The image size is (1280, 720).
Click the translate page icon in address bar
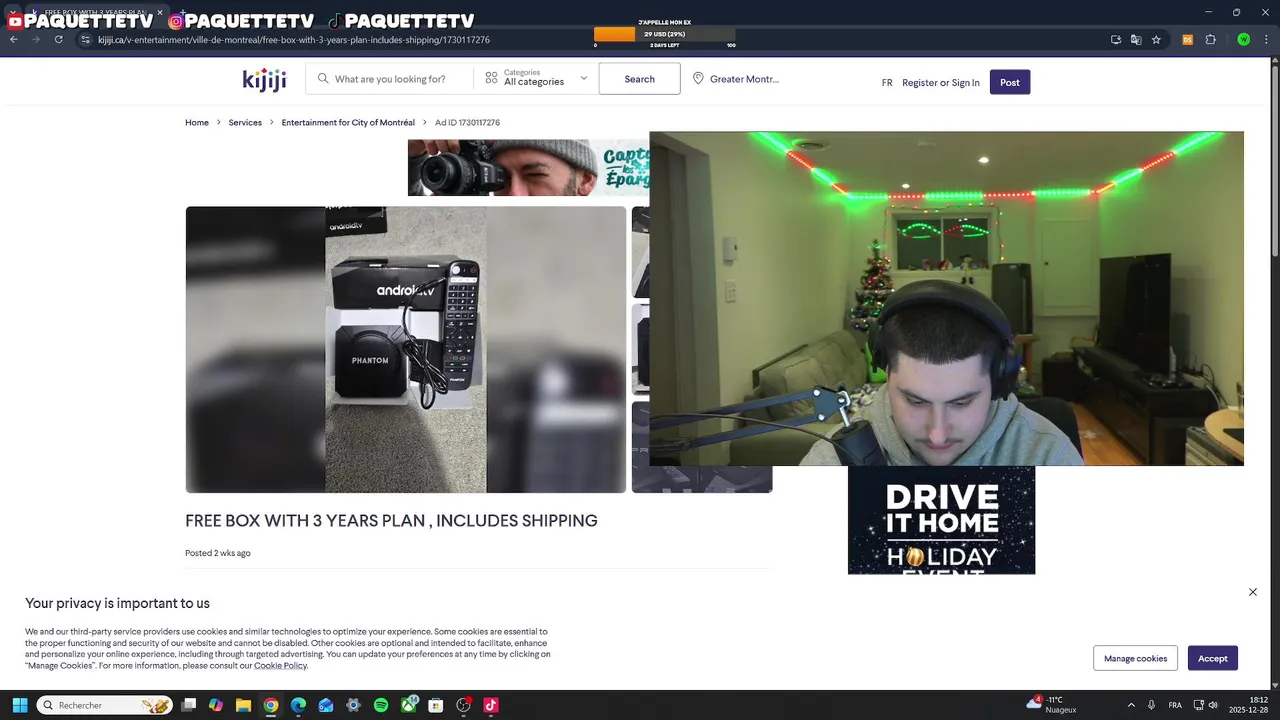pos(1136,40)
